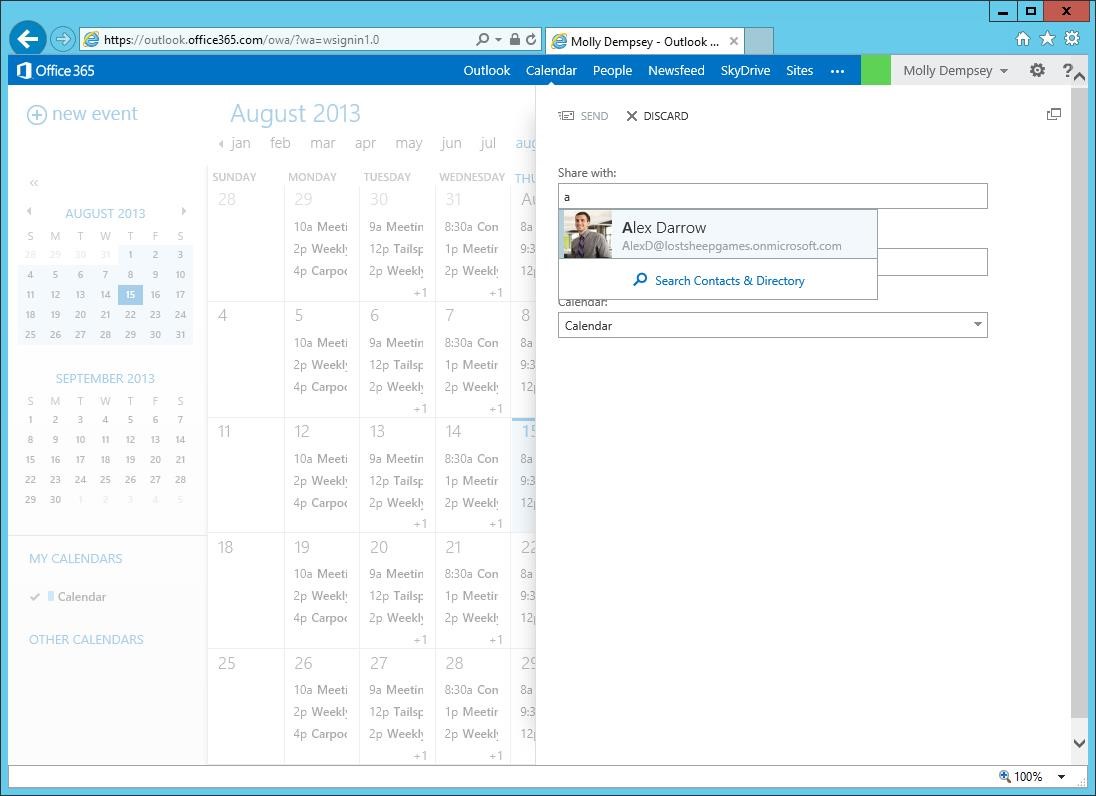Viewport: 1096px width, 796px height.
Task: Create a new event with the plus icon
Action: click(x=36, y=114)
